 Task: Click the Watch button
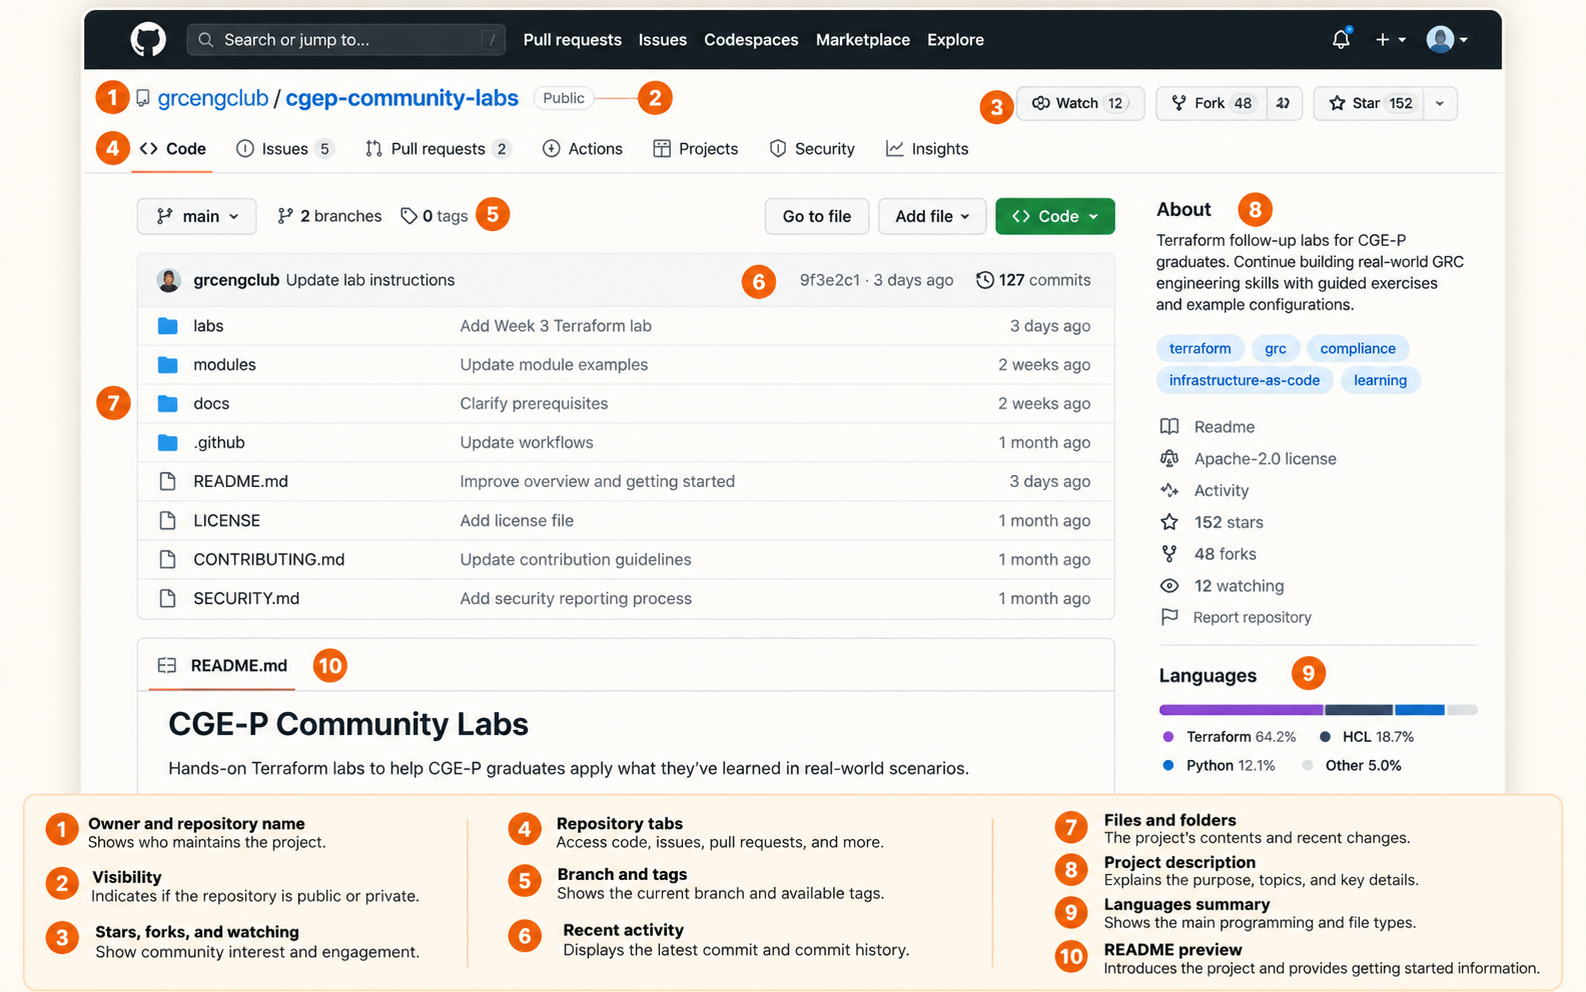[x=1080, y=103]
